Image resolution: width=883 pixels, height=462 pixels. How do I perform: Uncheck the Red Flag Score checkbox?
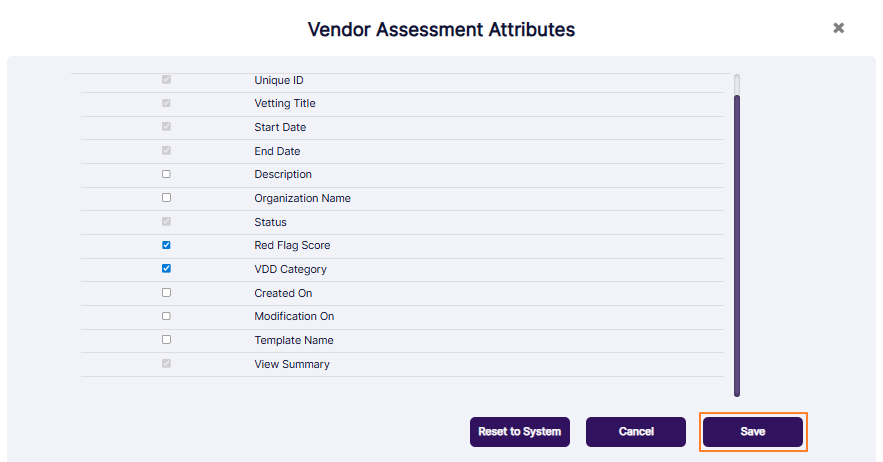coord(166,245)
